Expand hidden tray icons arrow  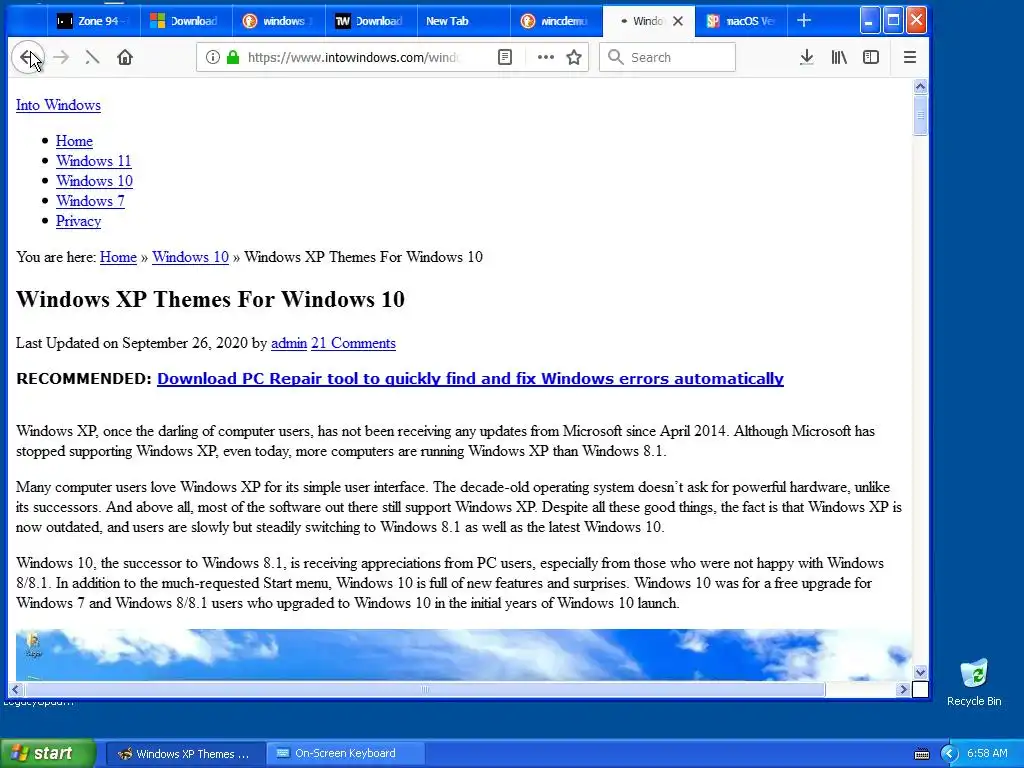(949, 754)
